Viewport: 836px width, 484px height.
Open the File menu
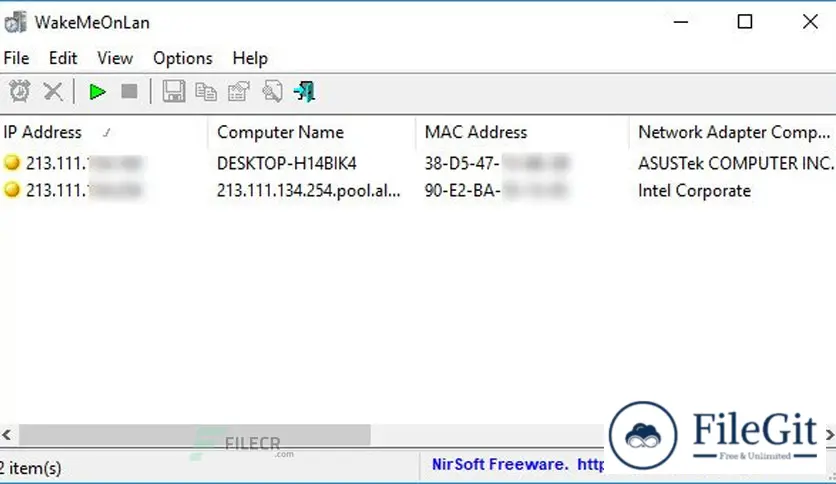pyautogui.click(x=17, y=58)
